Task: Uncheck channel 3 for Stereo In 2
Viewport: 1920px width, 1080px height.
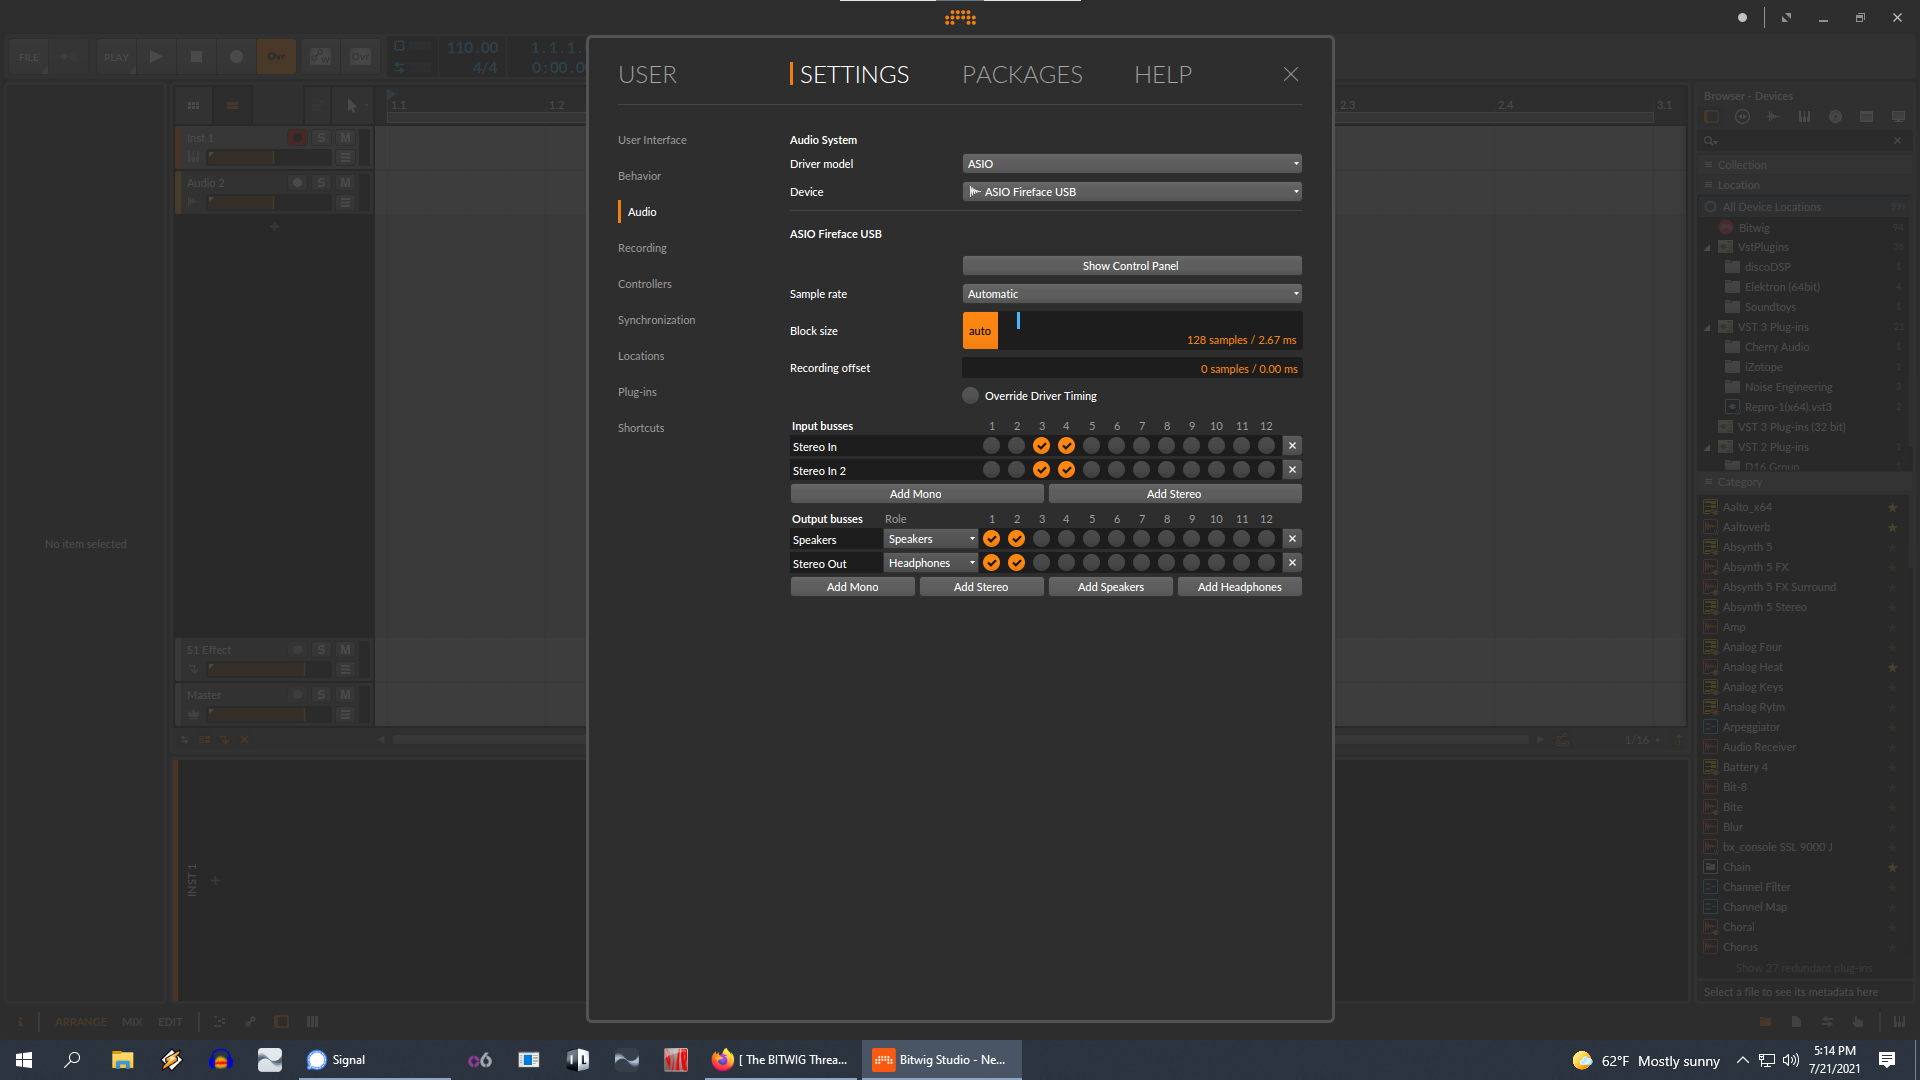Action: (1041, 470)
